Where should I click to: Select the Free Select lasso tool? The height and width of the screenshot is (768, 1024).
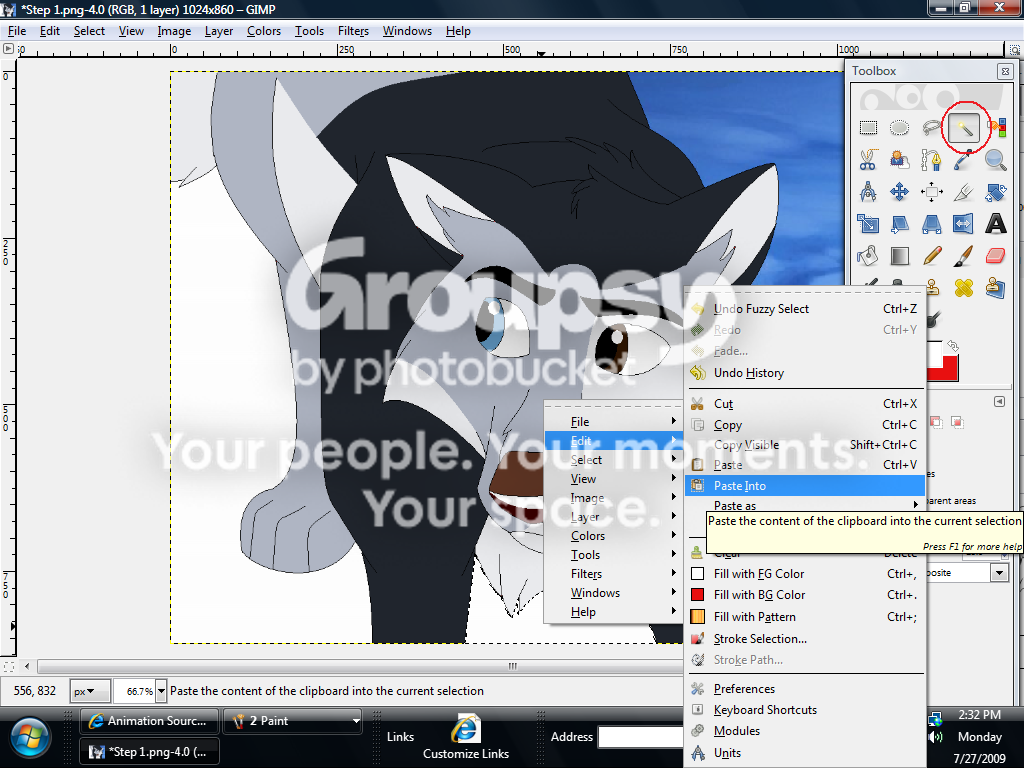point(931,127)
